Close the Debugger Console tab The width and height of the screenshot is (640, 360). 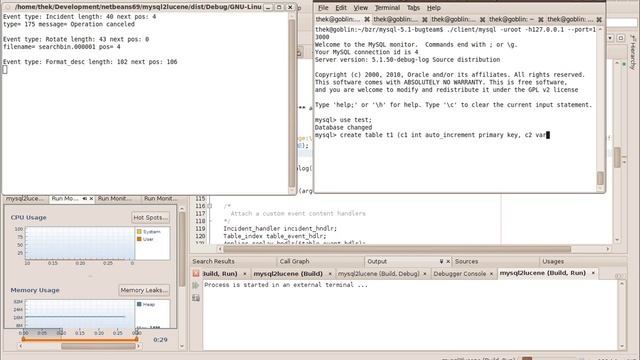[x=491, y=273]
